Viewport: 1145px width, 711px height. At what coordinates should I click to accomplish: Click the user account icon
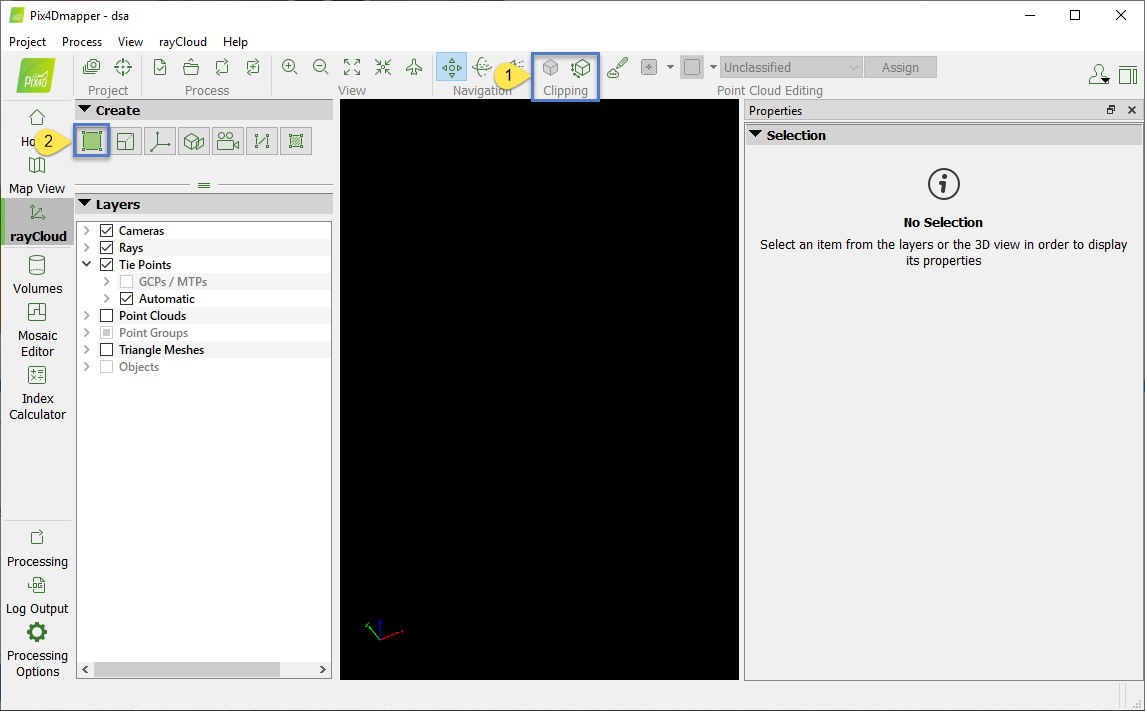point(1098,74)
